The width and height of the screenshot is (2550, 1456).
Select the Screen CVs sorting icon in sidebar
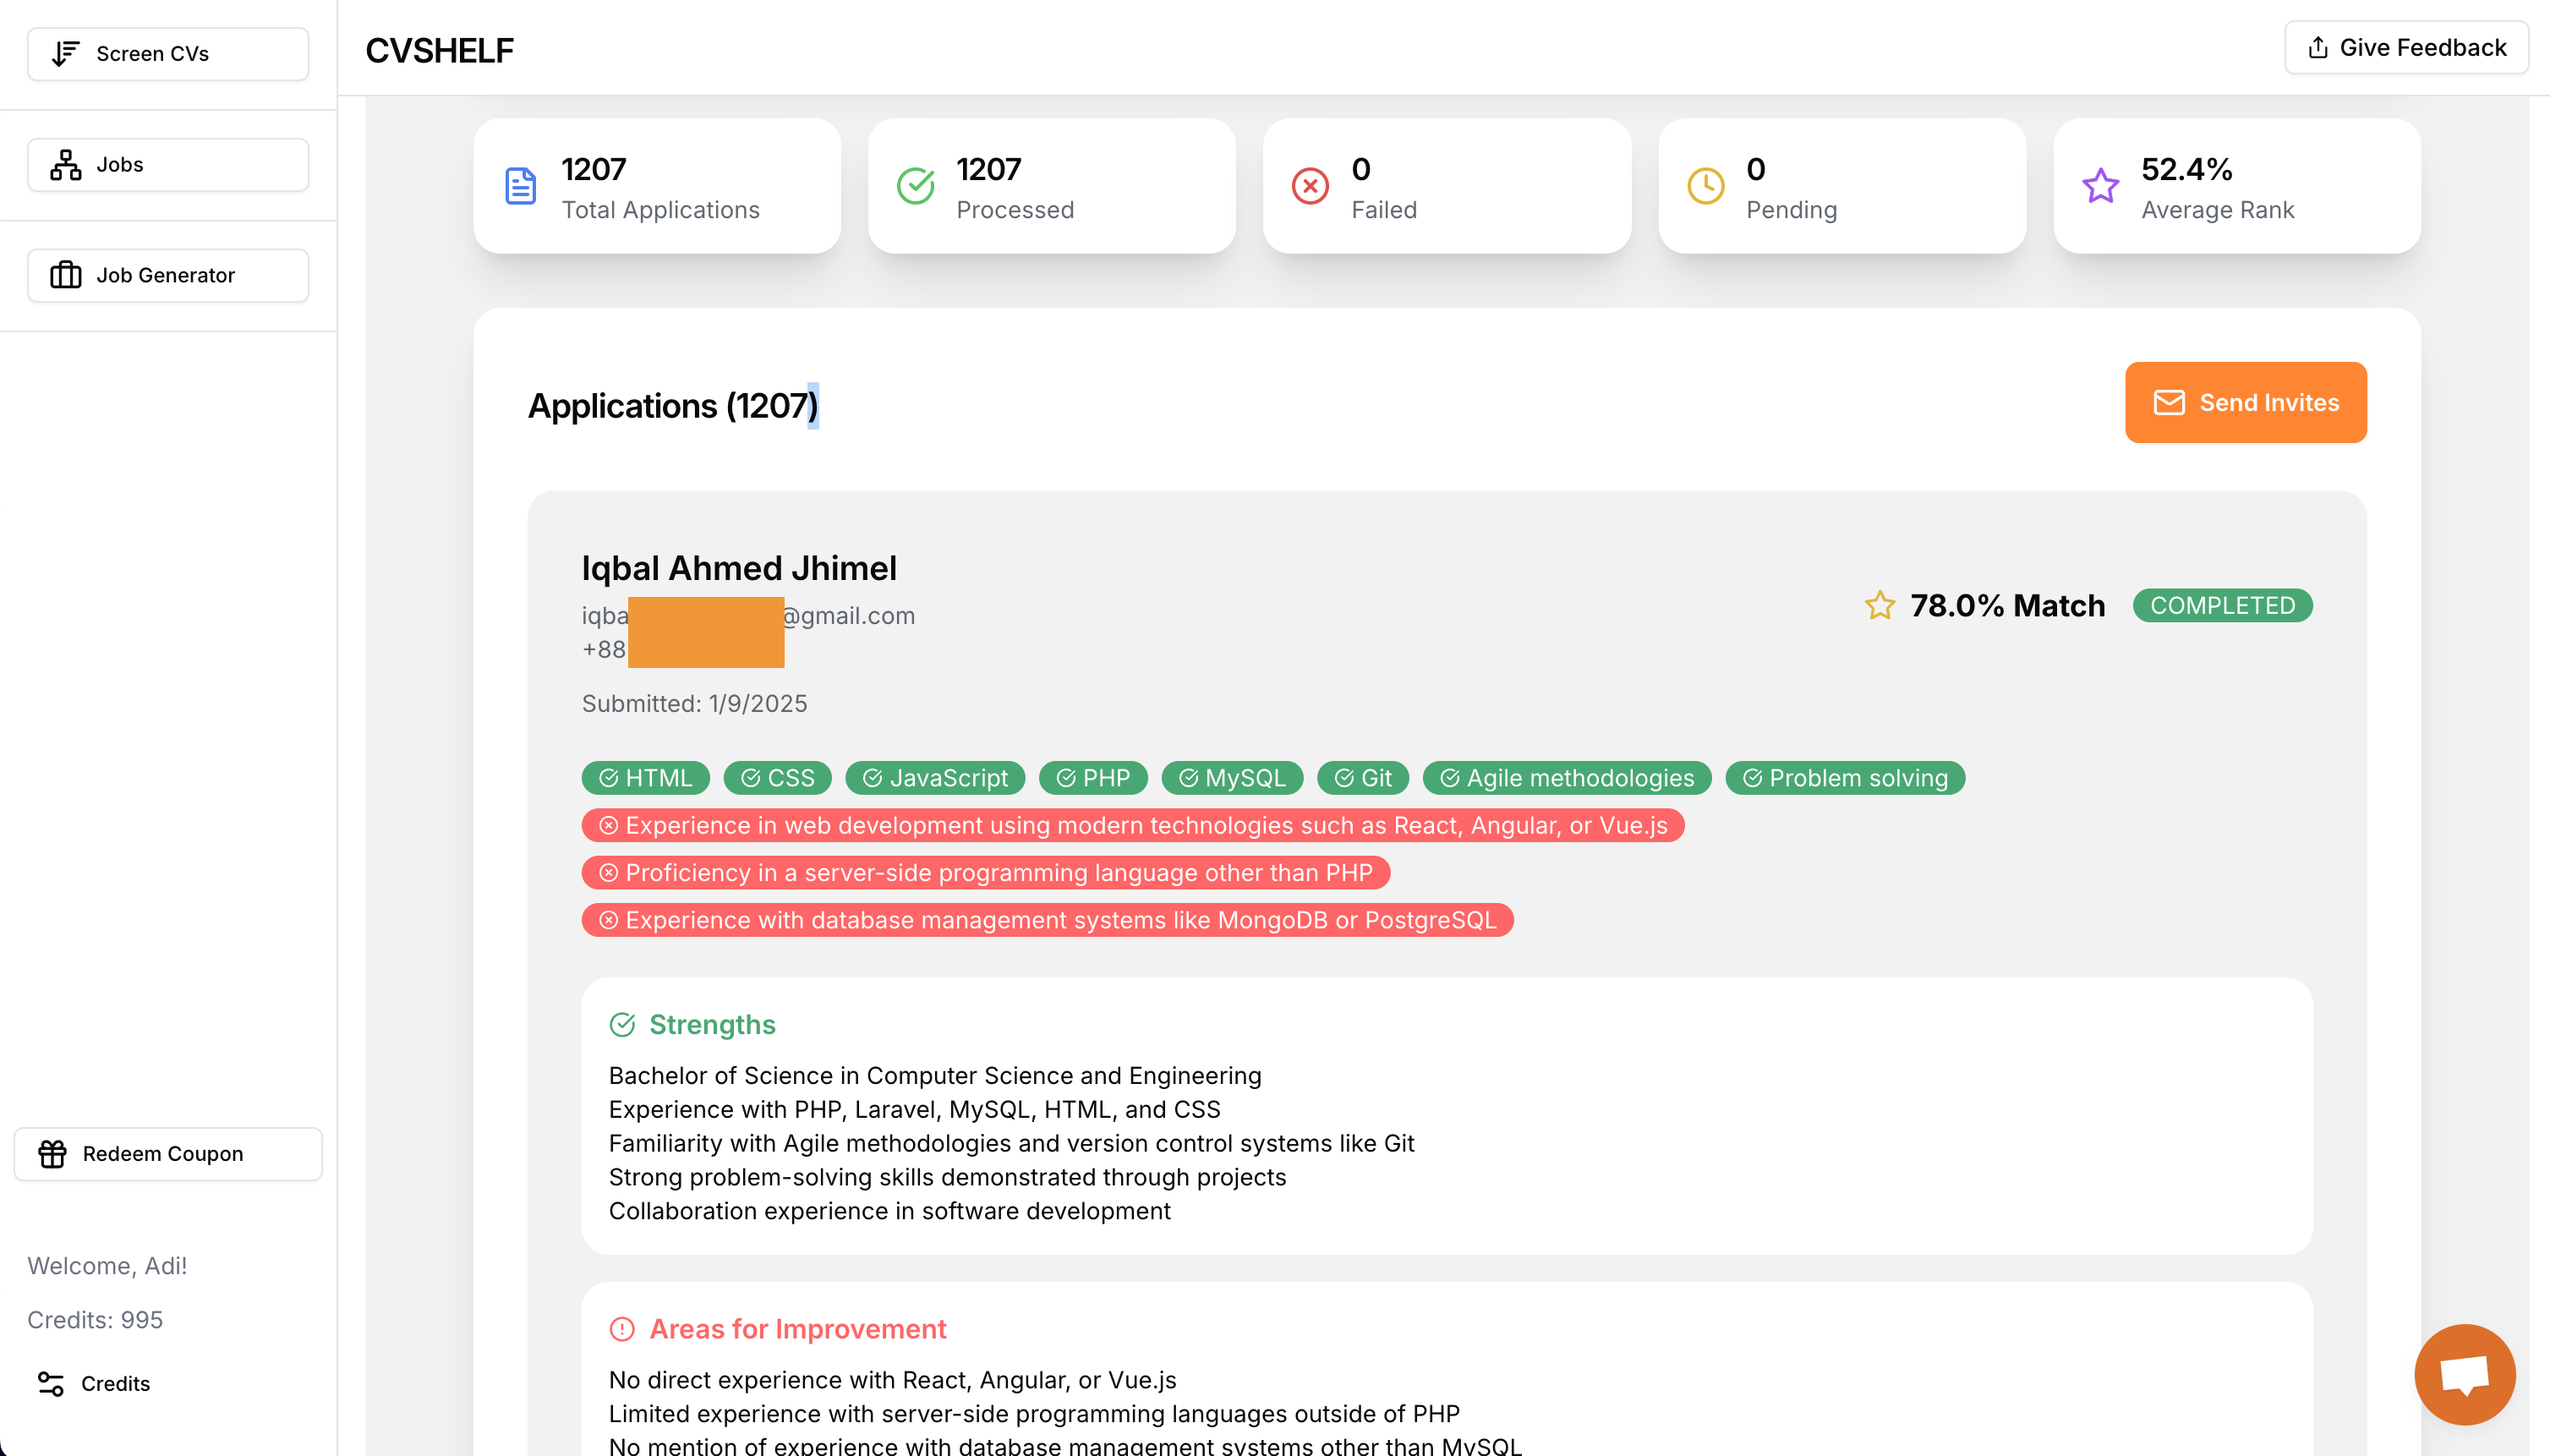coord(64,54)
